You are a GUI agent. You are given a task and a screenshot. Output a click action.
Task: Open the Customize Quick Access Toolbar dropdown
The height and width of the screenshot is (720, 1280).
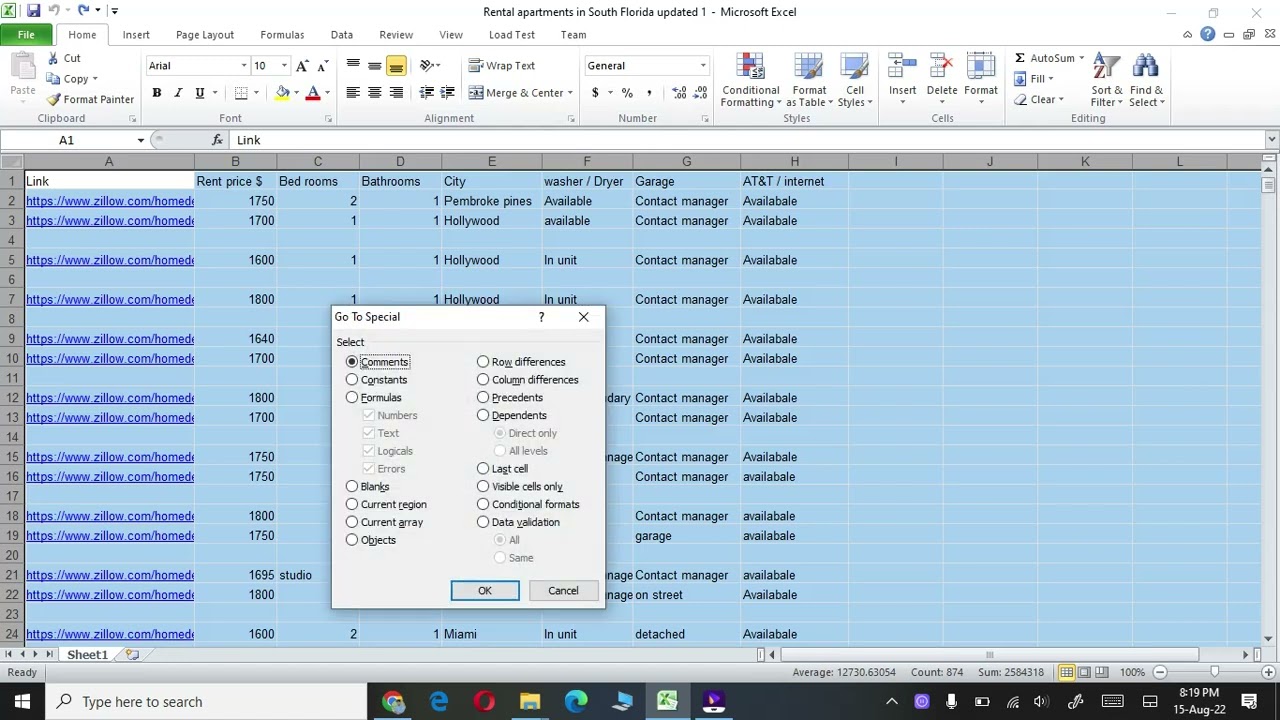pyautogui.click(x=114, y=11)
